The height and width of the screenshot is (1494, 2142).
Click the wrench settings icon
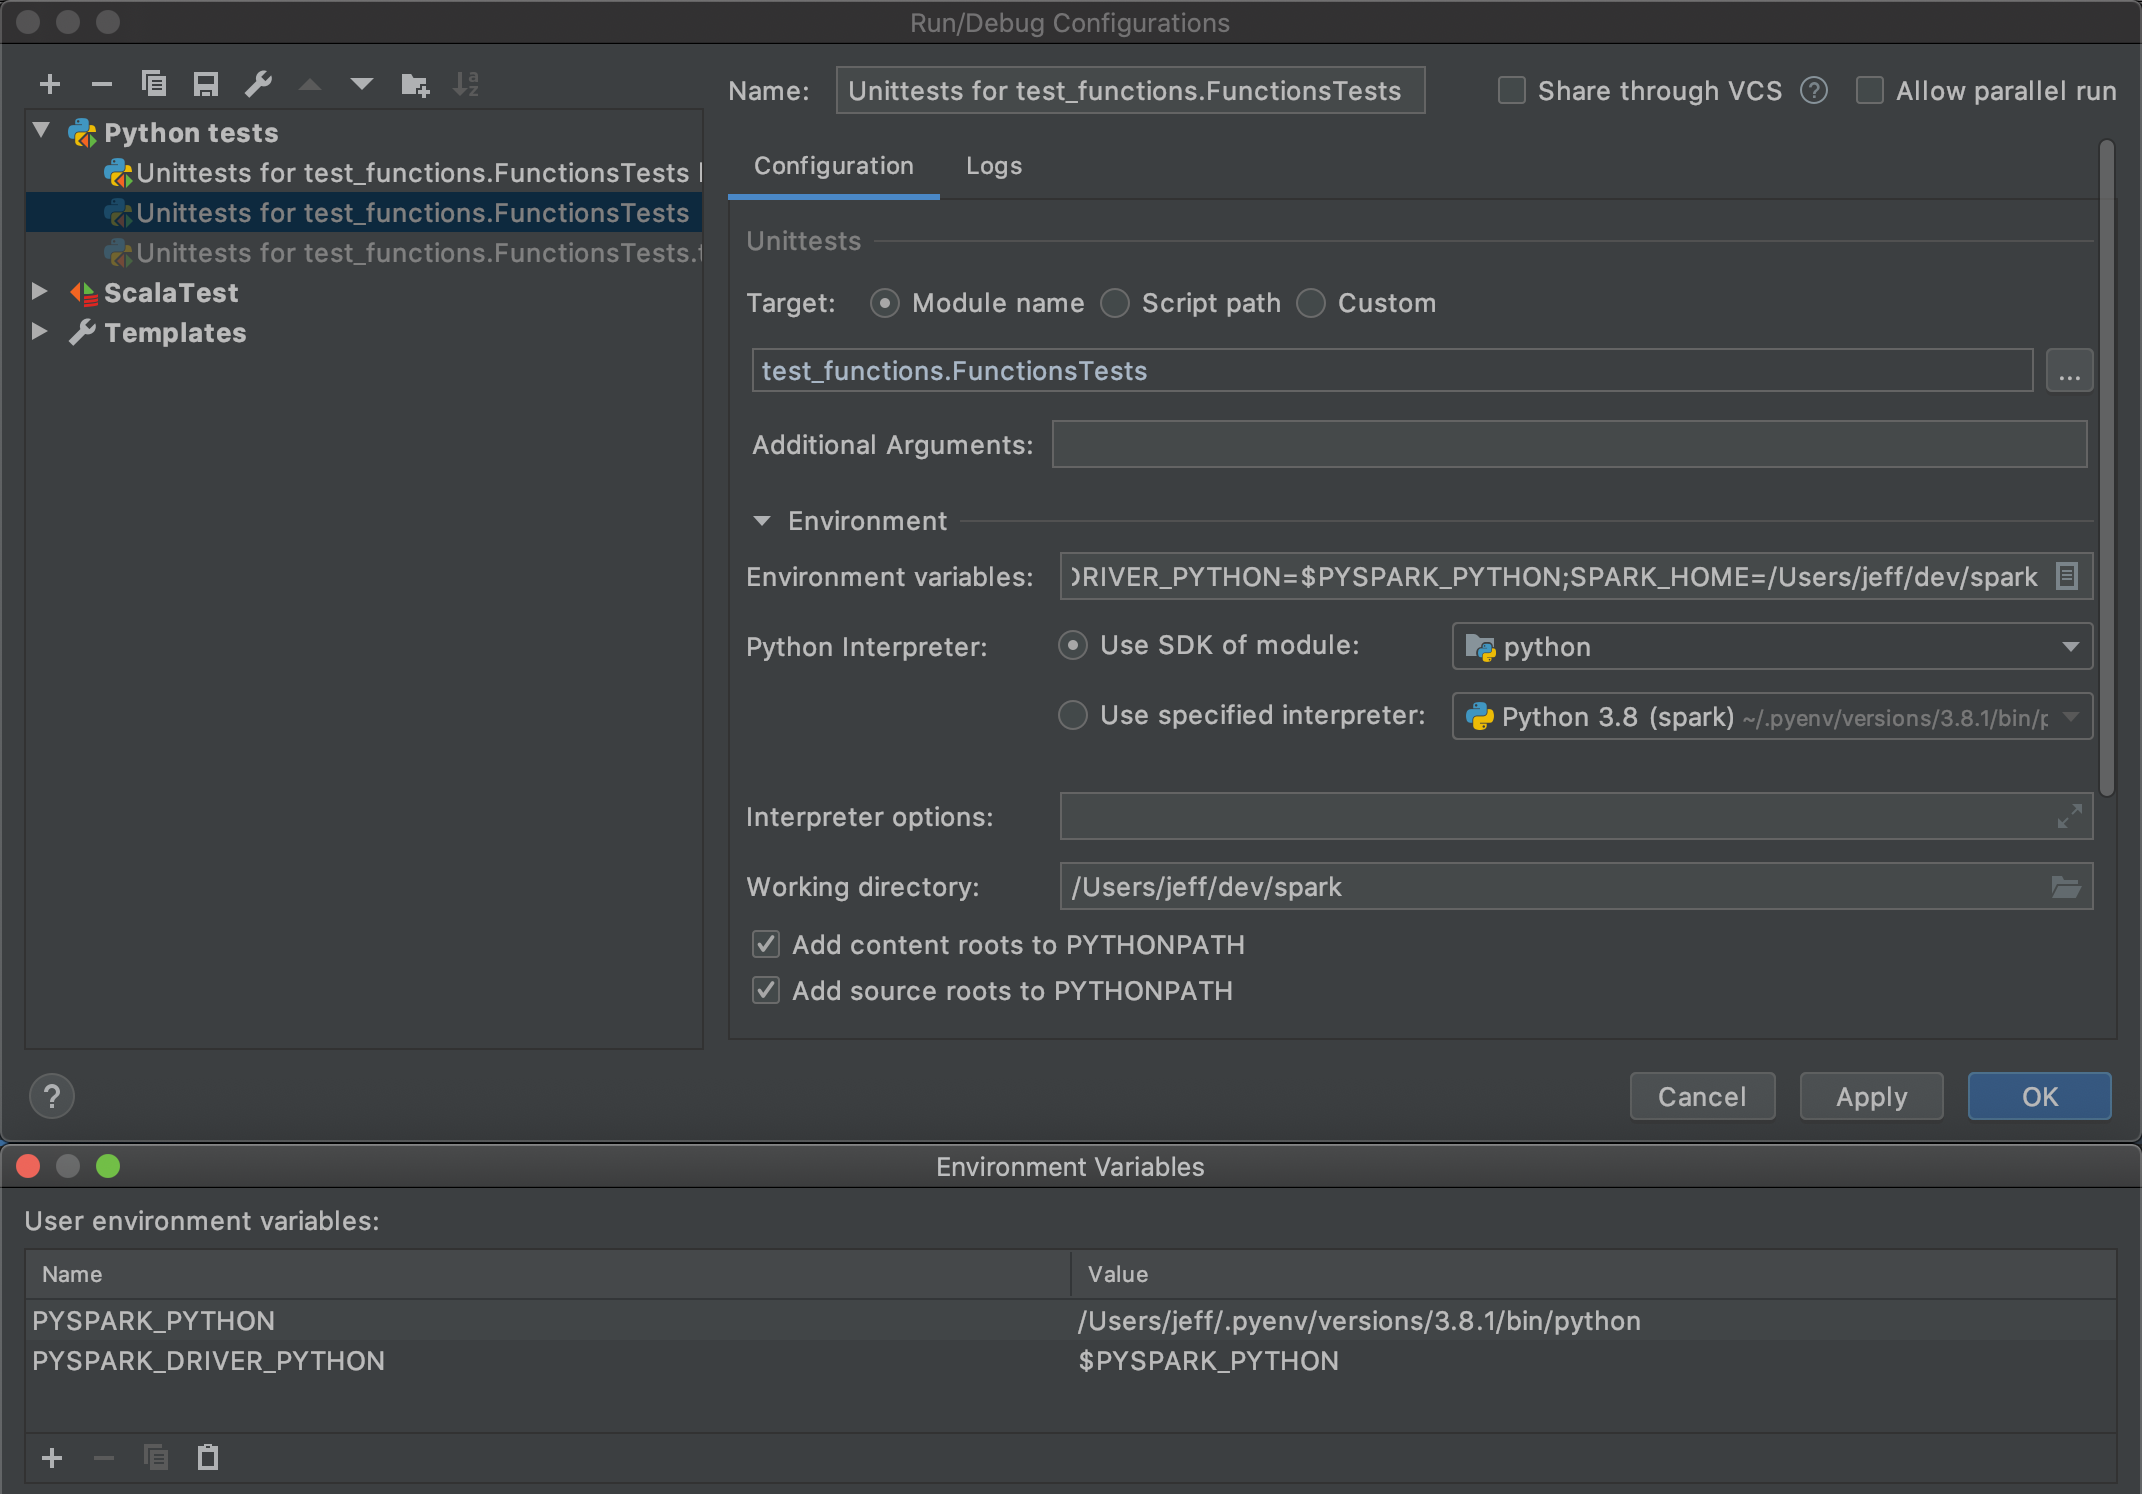click(259, 85)
